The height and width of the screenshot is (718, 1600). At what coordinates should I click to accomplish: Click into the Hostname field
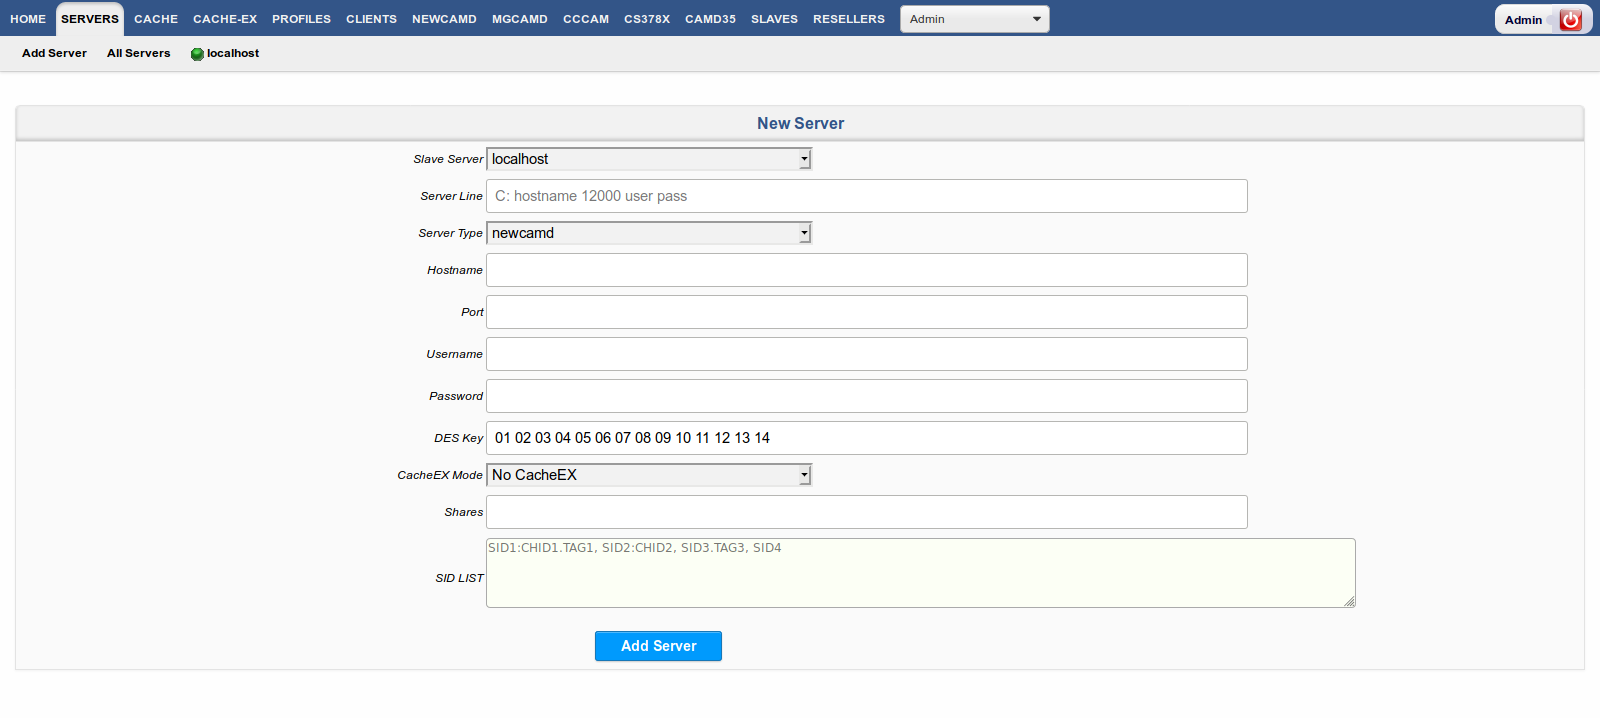[x=867, y=270]
